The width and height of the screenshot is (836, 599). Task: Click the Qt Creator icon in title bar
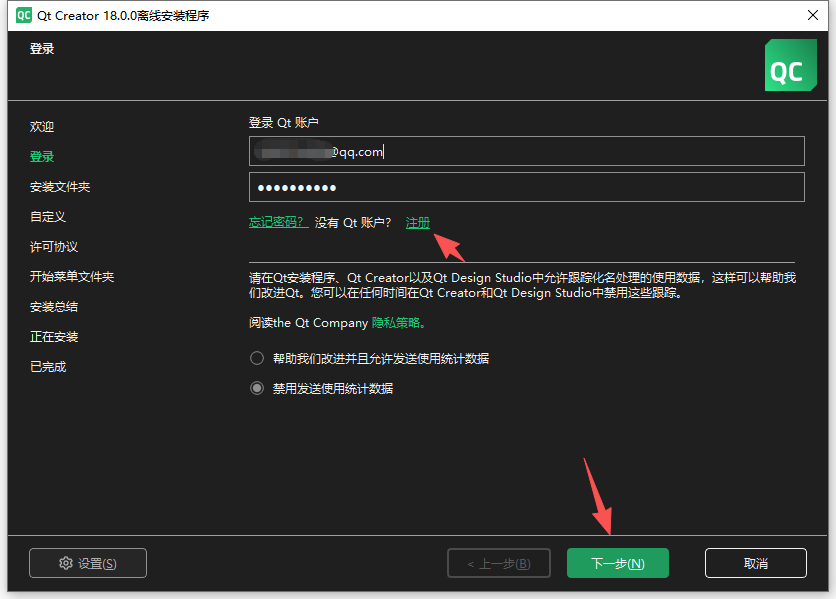click(x=23, y=15)
